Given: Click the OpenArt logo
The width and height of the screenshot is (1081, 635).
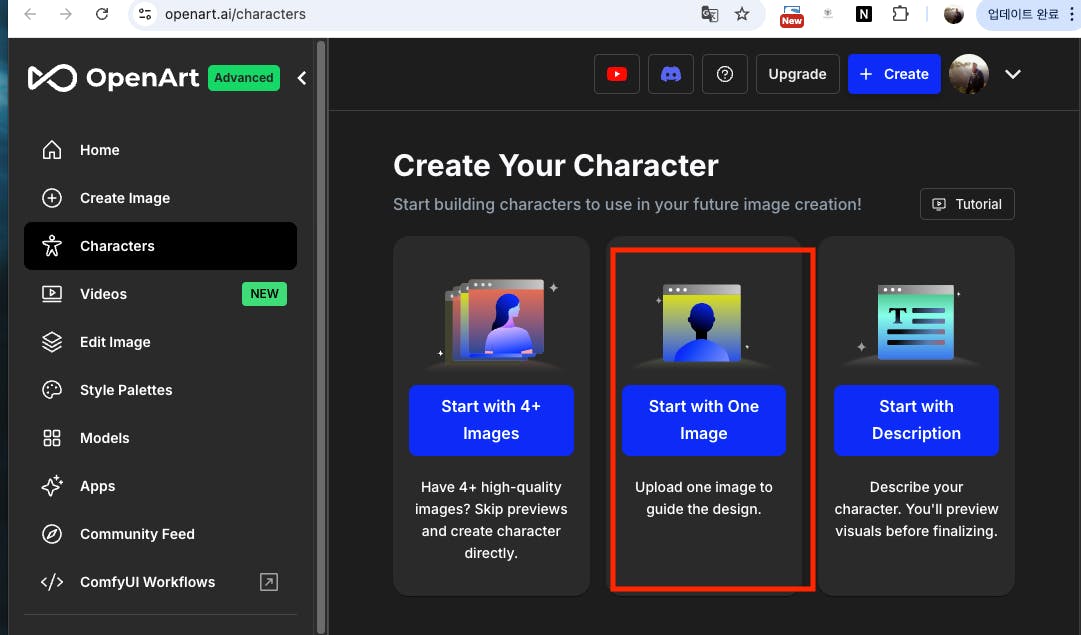Looking at the screenshot, I should click(x=114, y=78).
